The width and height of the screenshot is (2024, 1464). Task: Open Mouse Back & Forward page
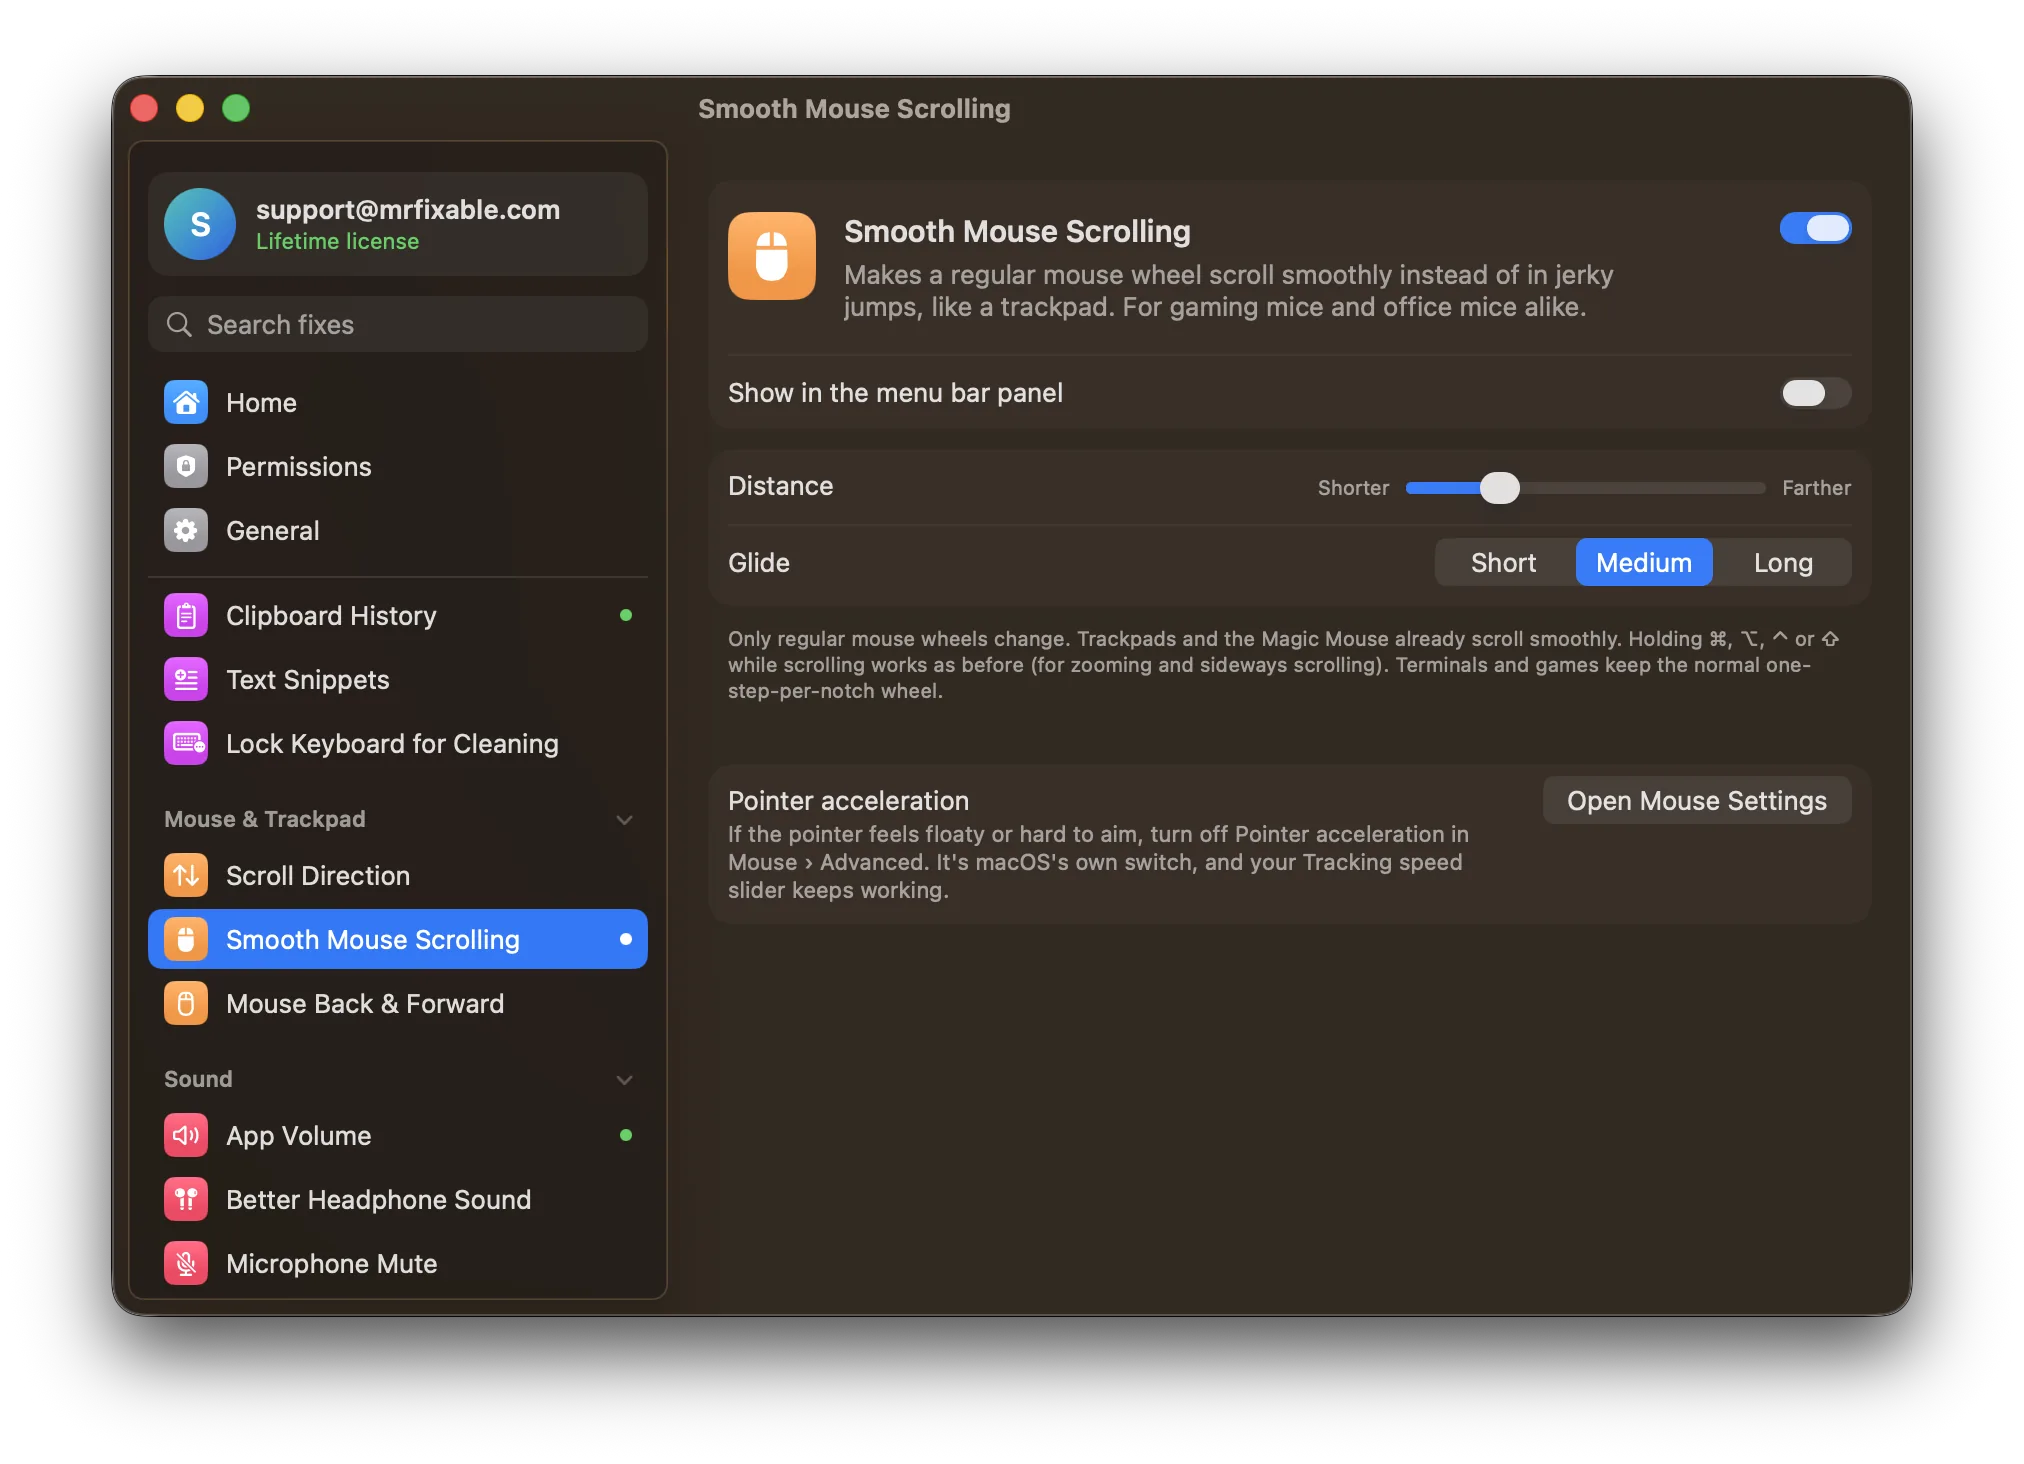[398, 1004]
